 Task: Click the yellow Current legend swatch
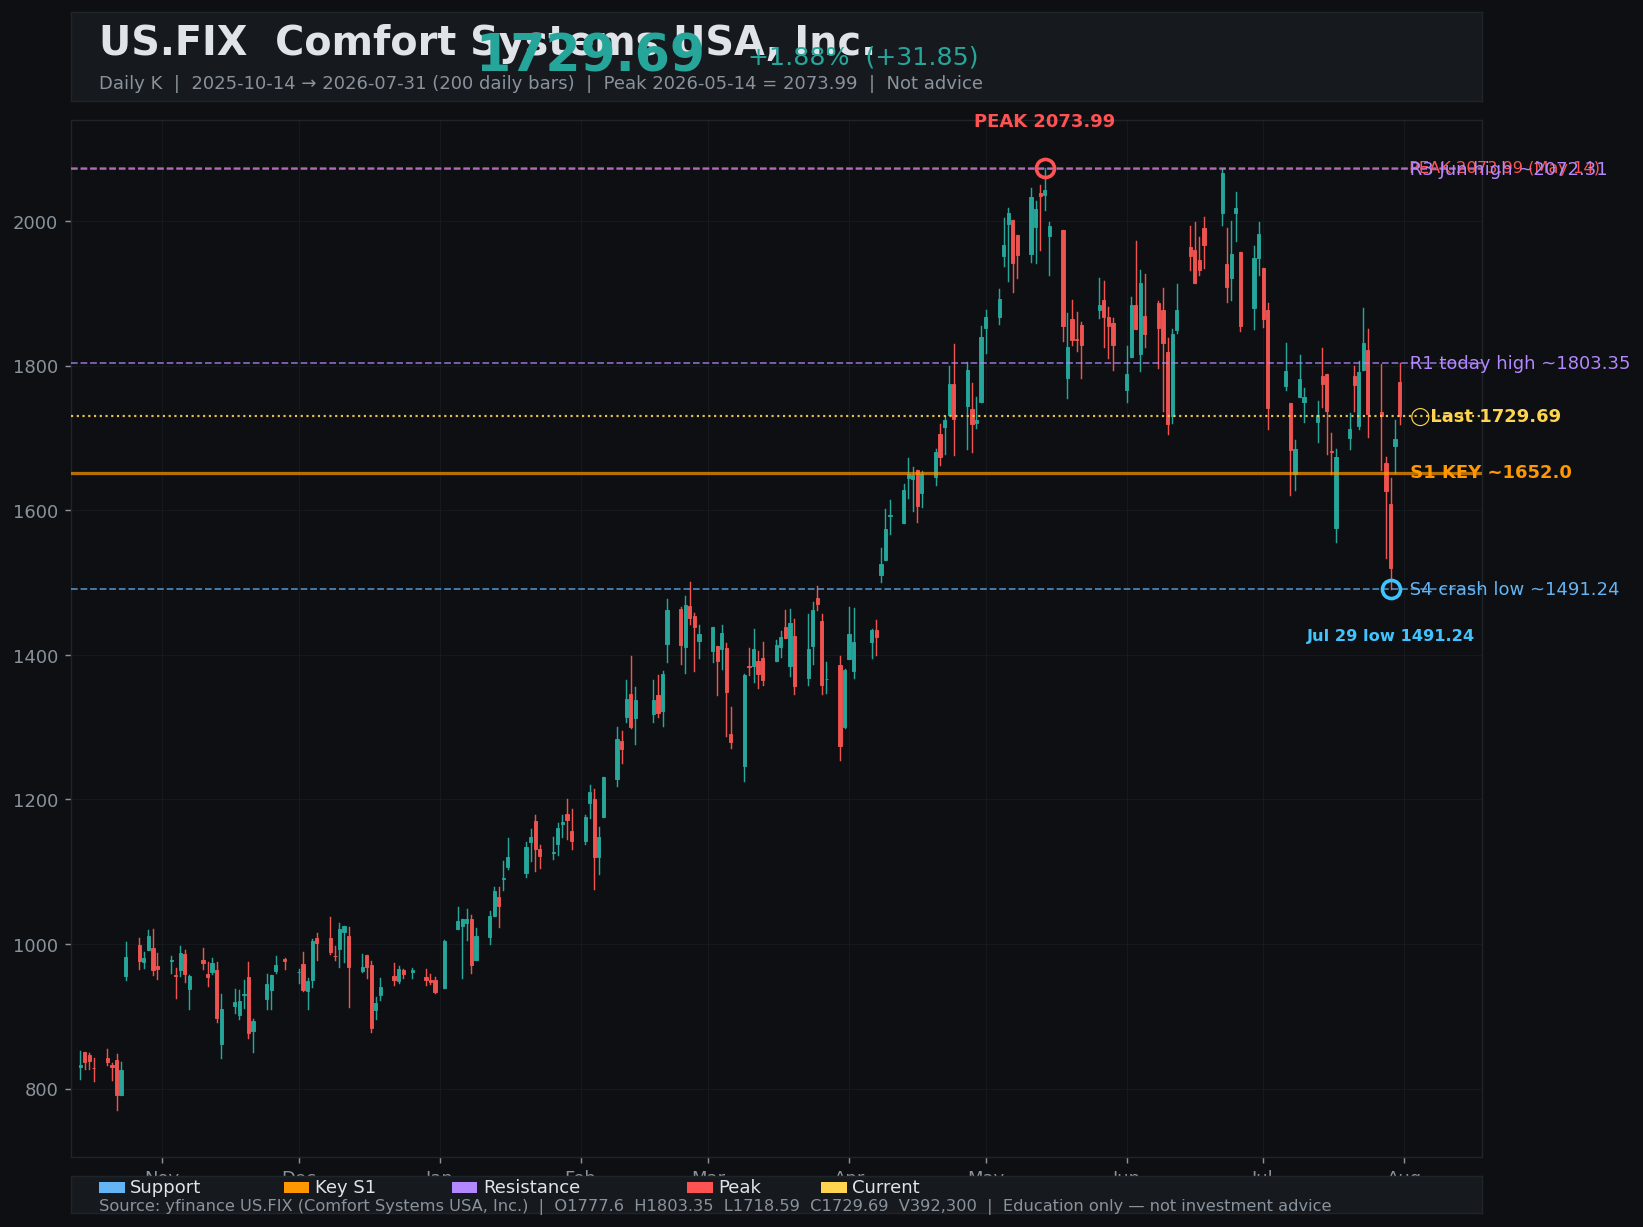coord(834,1188)
